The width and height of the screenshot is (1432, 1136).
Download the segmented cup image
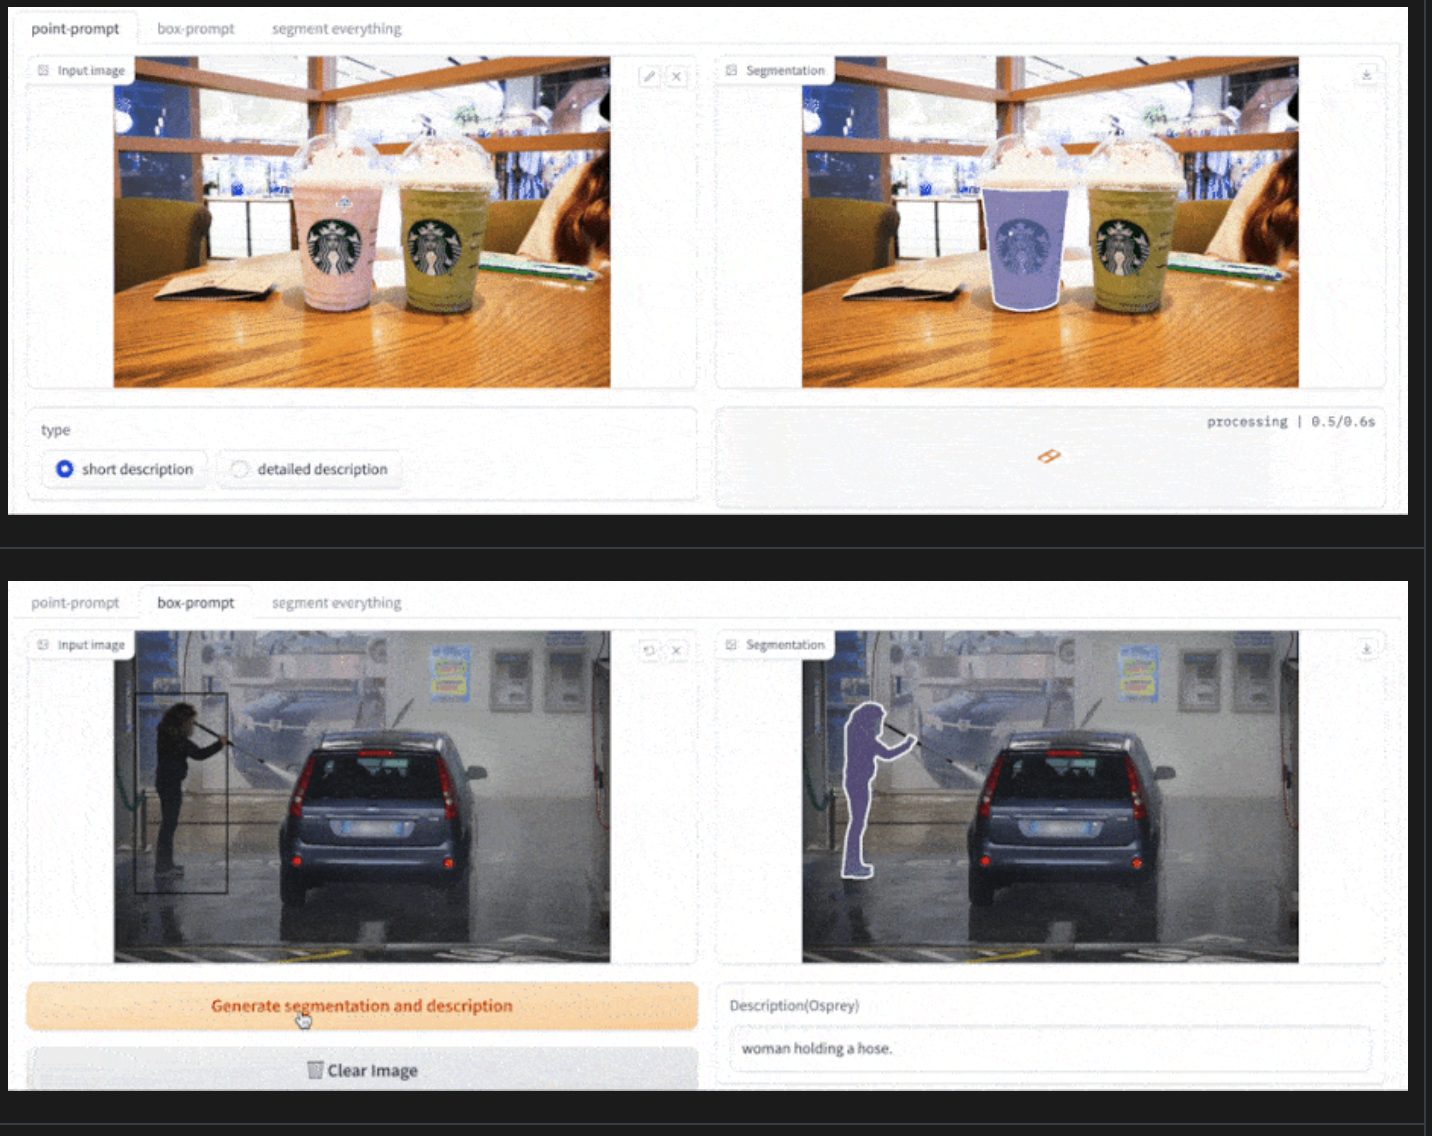[x=1366, y=75]
